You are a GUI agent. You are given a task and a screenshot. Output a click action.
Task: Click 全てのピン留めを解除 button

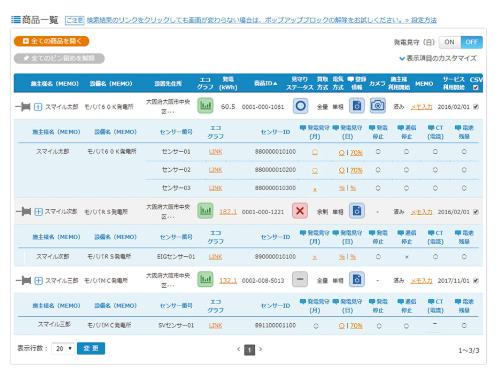pyautogui.click(x=59, y=59)
